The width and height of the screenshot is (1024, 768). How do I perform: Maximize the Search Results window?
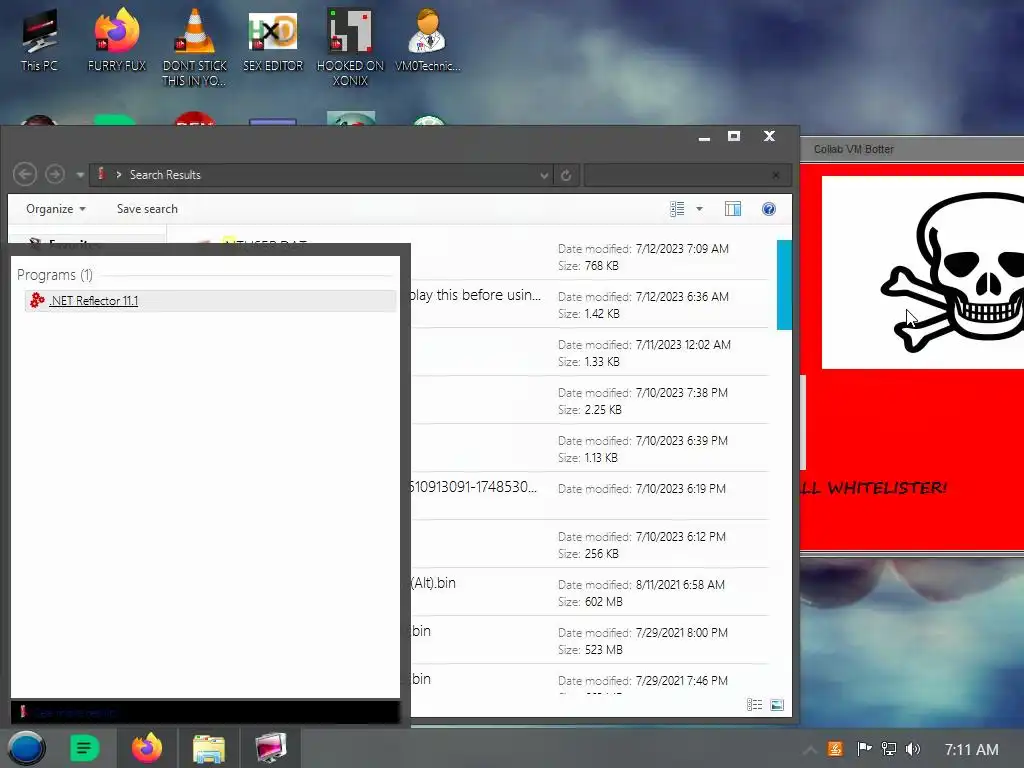point(734,136)
